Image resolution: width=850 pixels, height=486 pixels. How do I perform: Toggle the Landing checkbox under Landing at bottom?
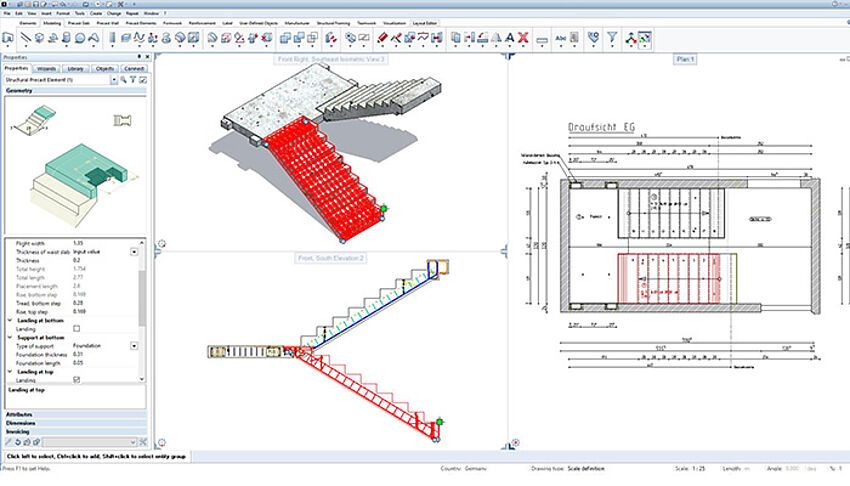(78, 328)
